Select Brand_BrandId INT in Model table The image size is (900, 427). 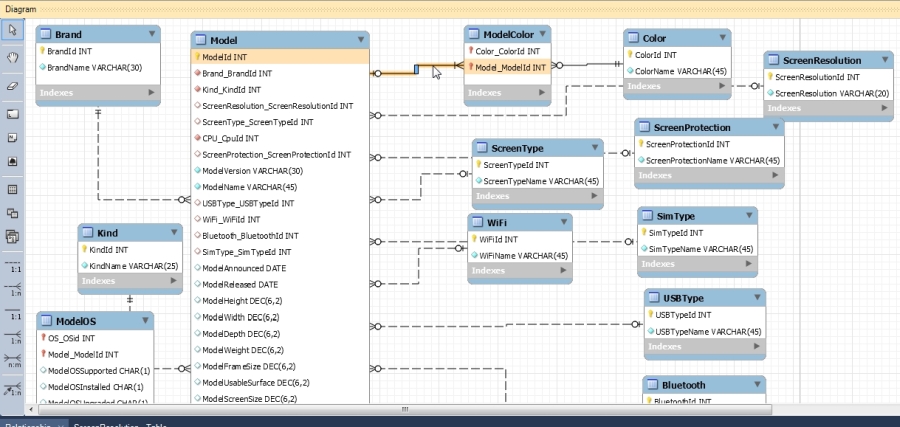280,73
